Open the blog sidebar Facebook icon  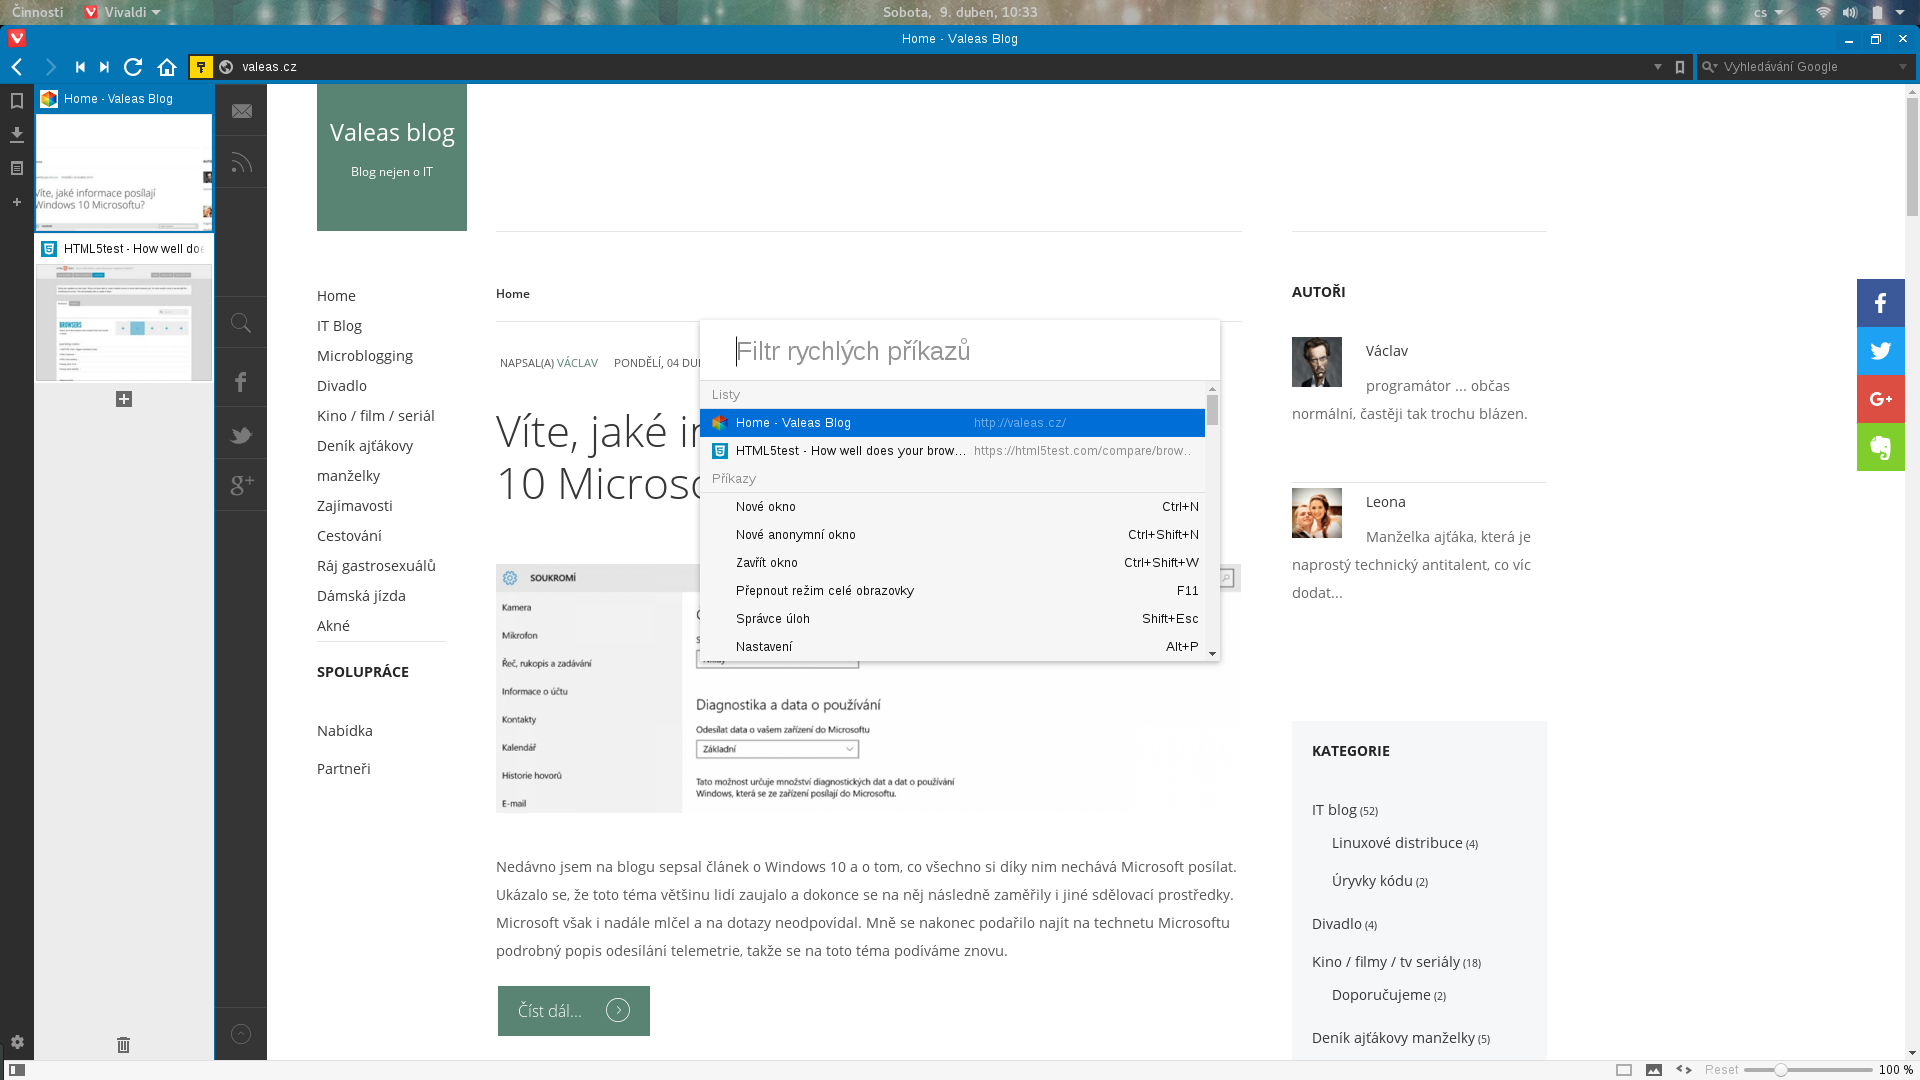[241, 382]
